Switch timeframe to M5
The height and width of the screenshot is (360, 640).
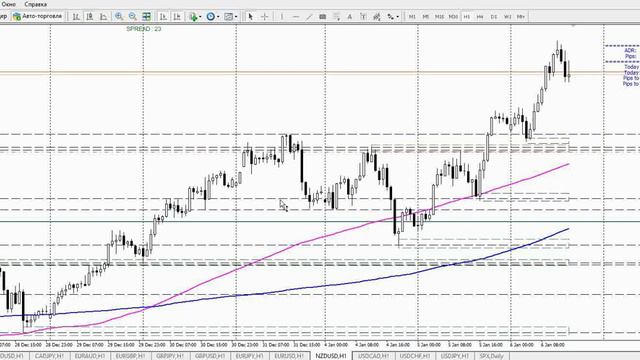(x=426, y=17)
